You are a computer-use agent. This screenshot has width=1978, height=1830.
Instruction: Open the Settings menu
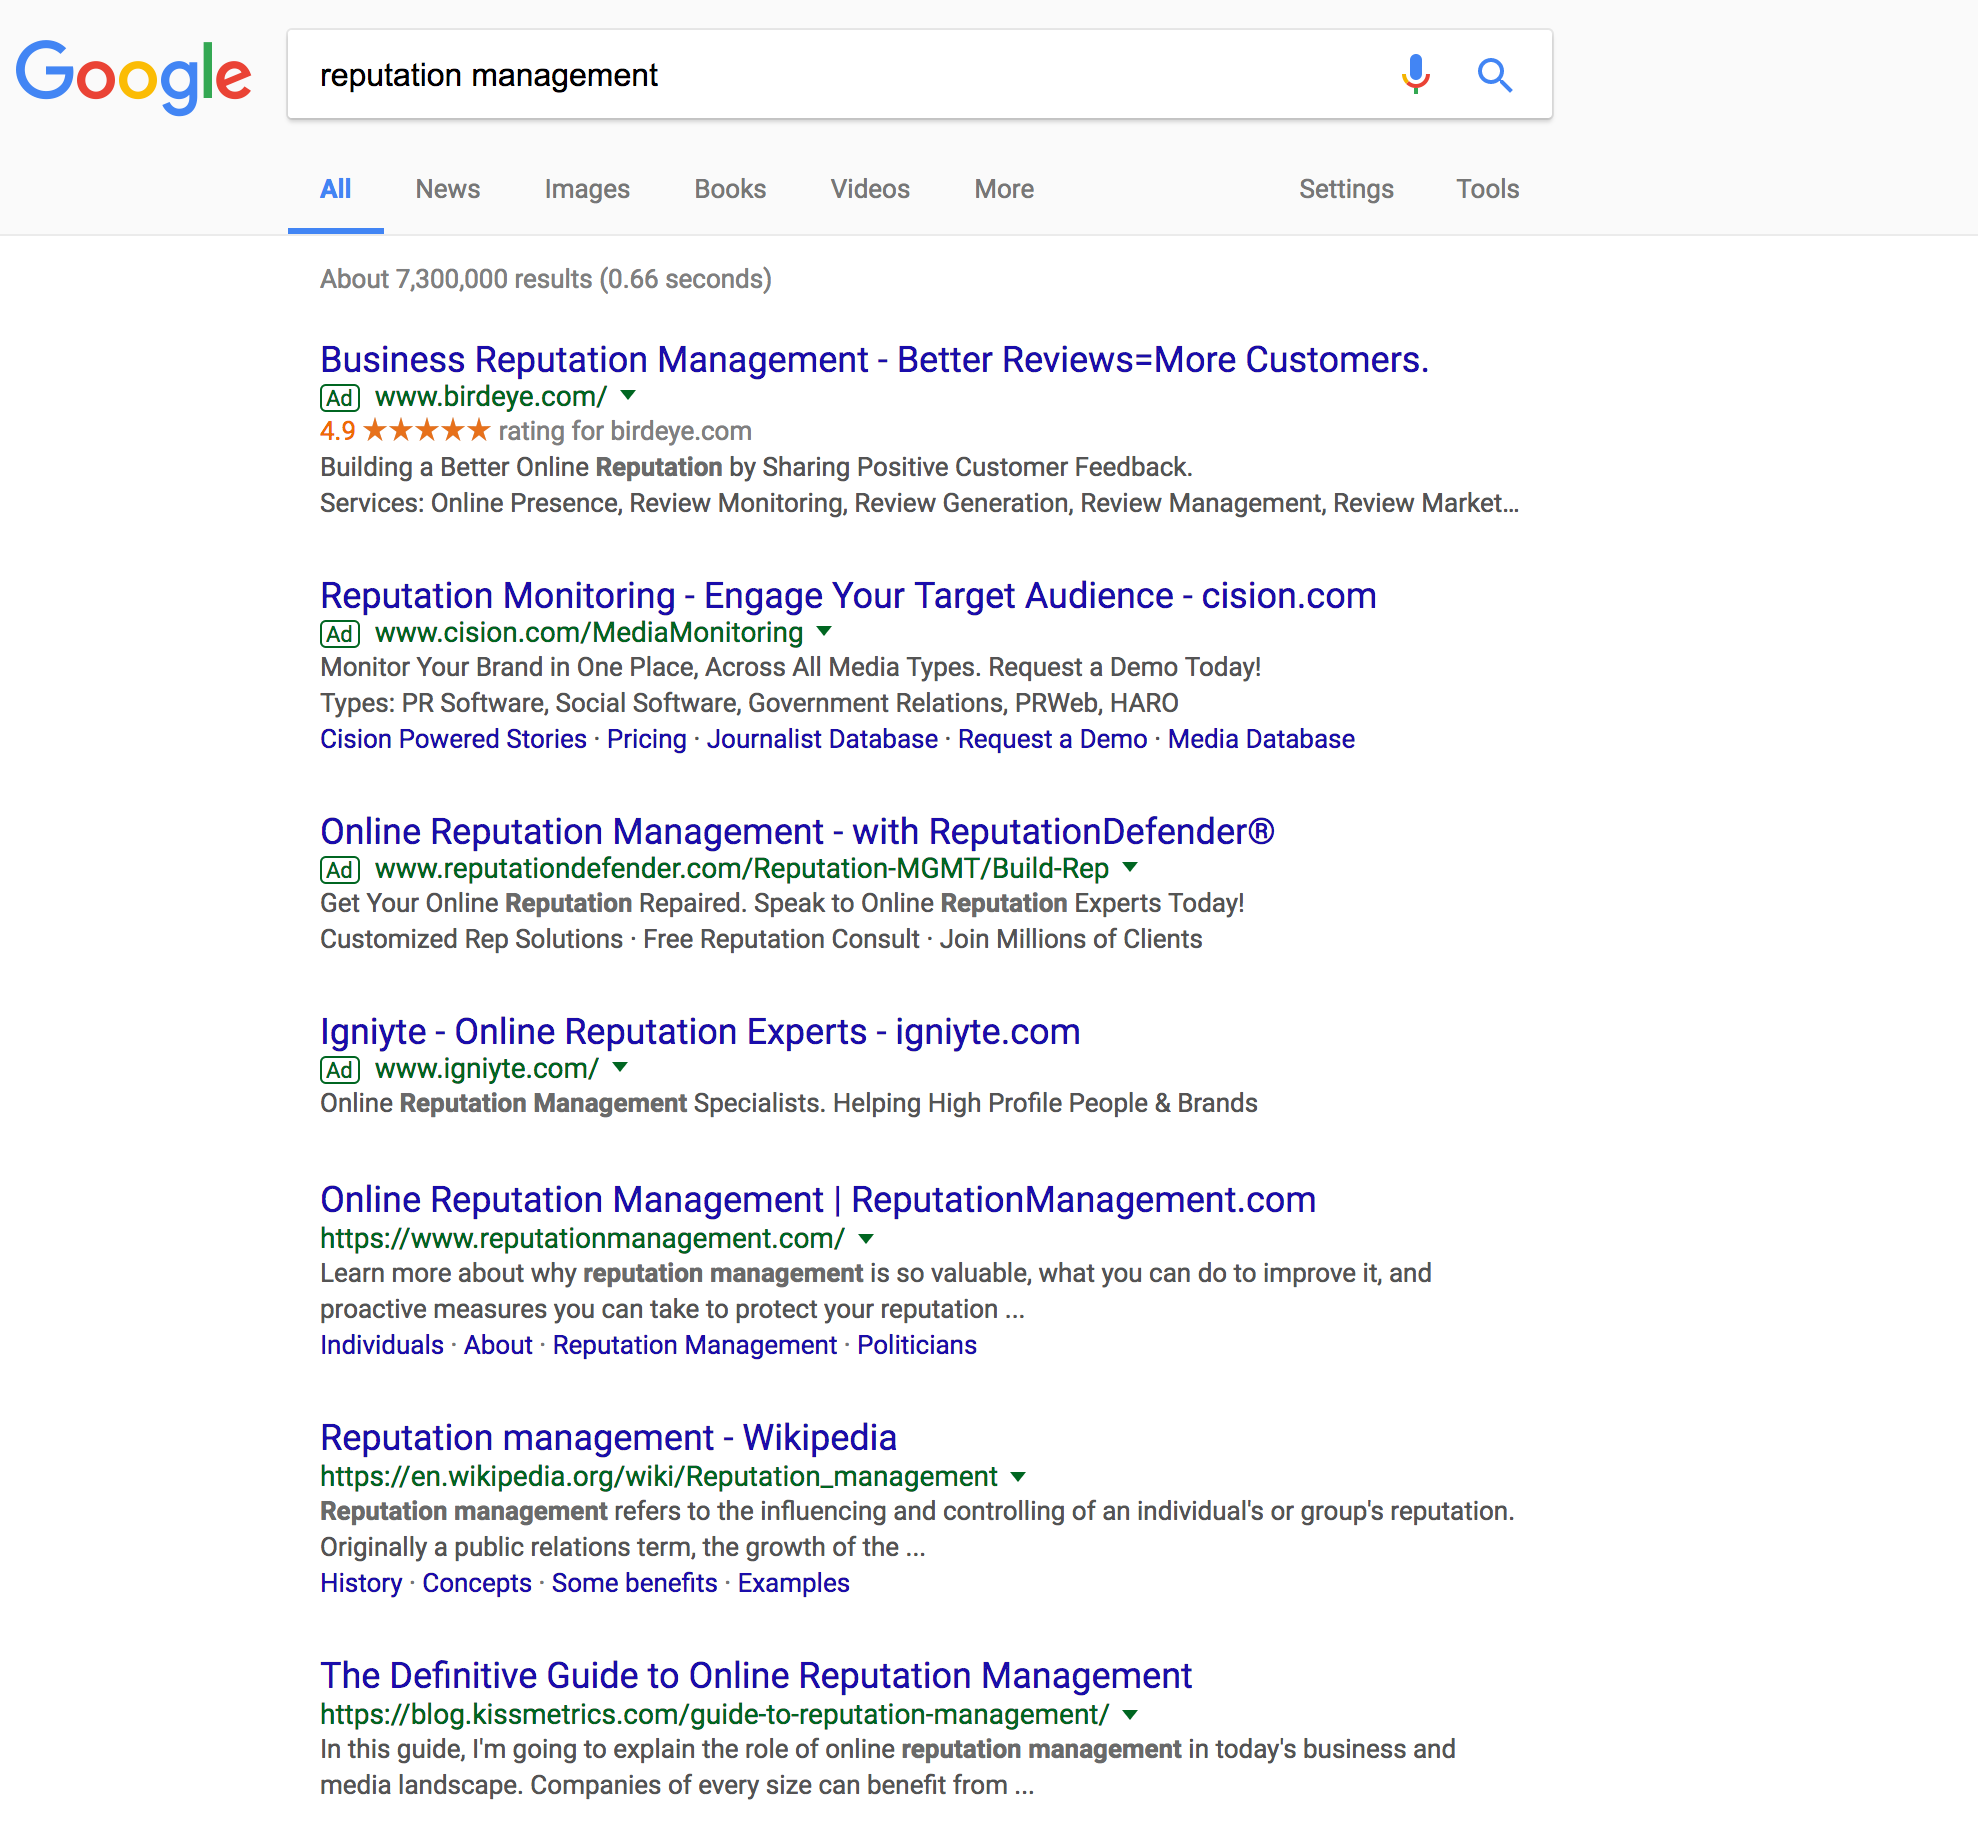(x=1346, y=189)
